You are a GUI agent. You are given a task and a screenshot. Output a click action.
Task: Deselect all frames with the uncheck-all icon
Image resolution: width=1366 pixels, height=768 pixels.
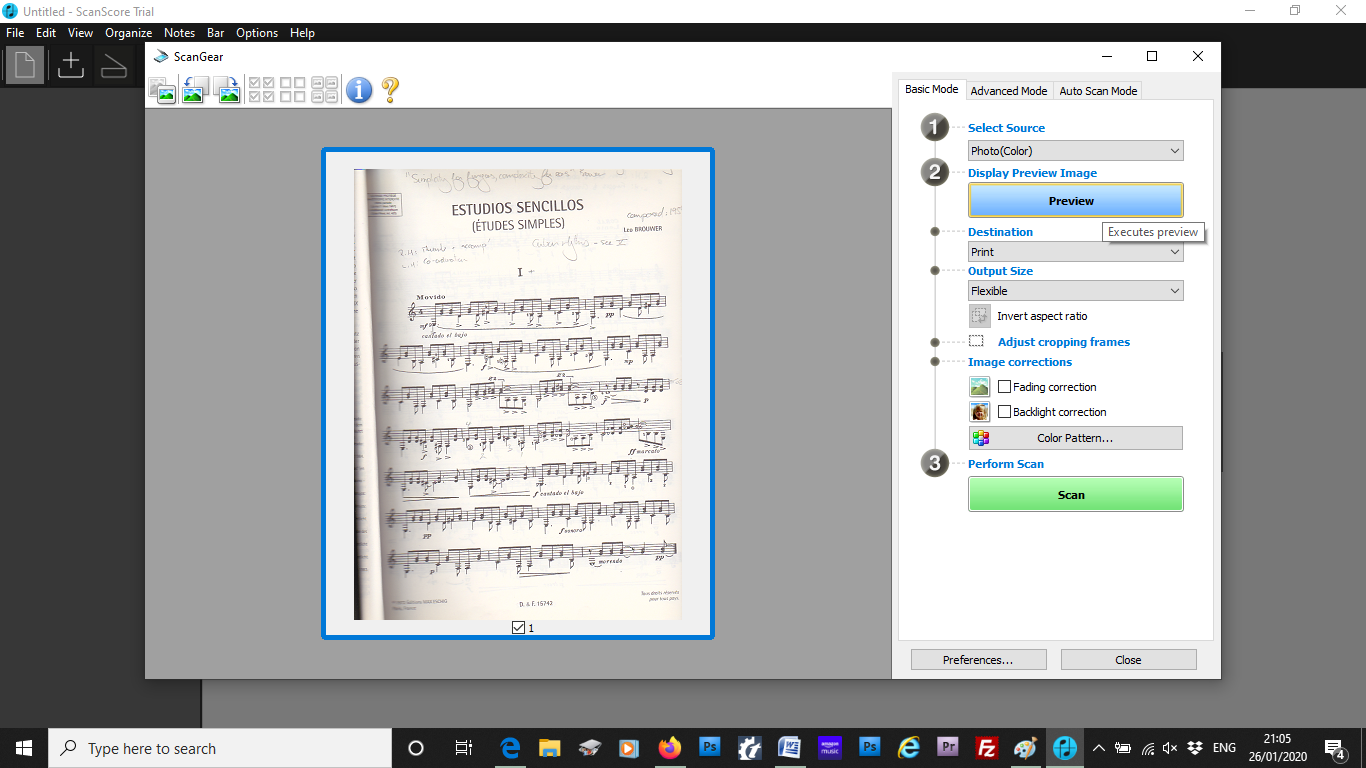pyautogui.click(x=293, y=90)
